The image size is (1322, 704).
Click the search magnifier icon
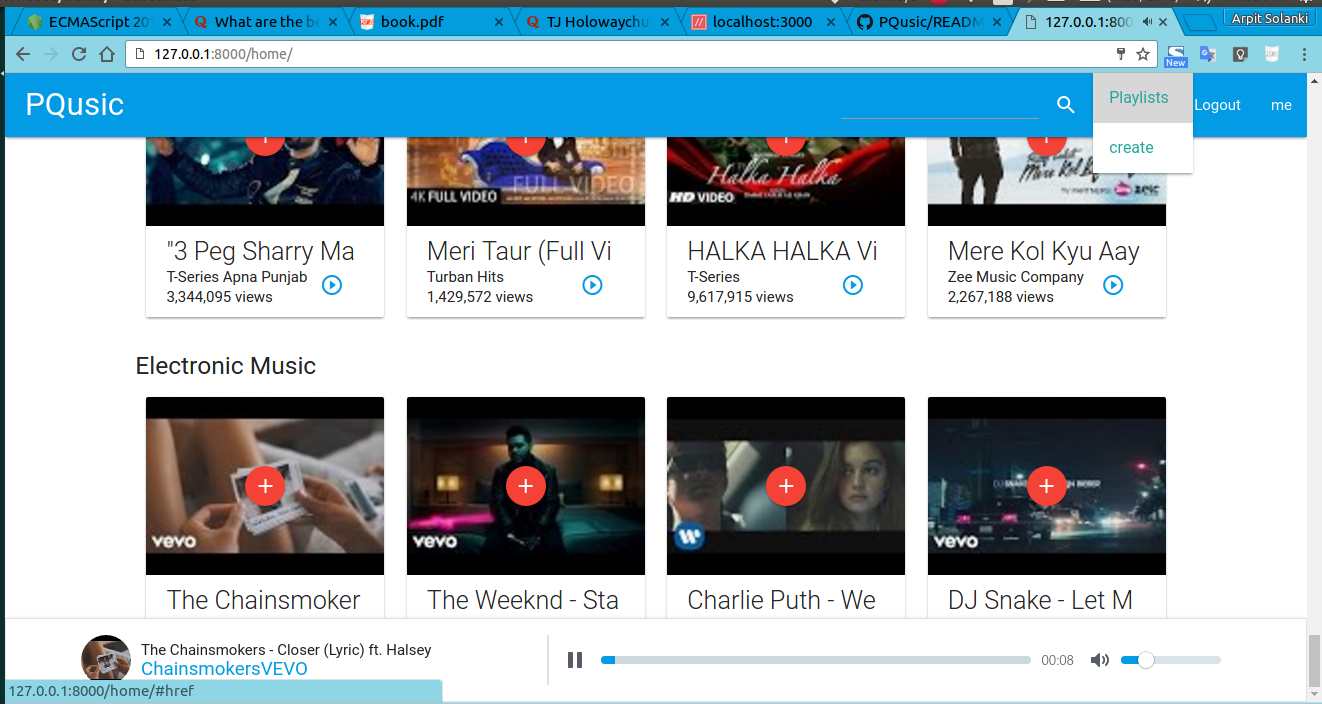click(x=1066, y=105)
